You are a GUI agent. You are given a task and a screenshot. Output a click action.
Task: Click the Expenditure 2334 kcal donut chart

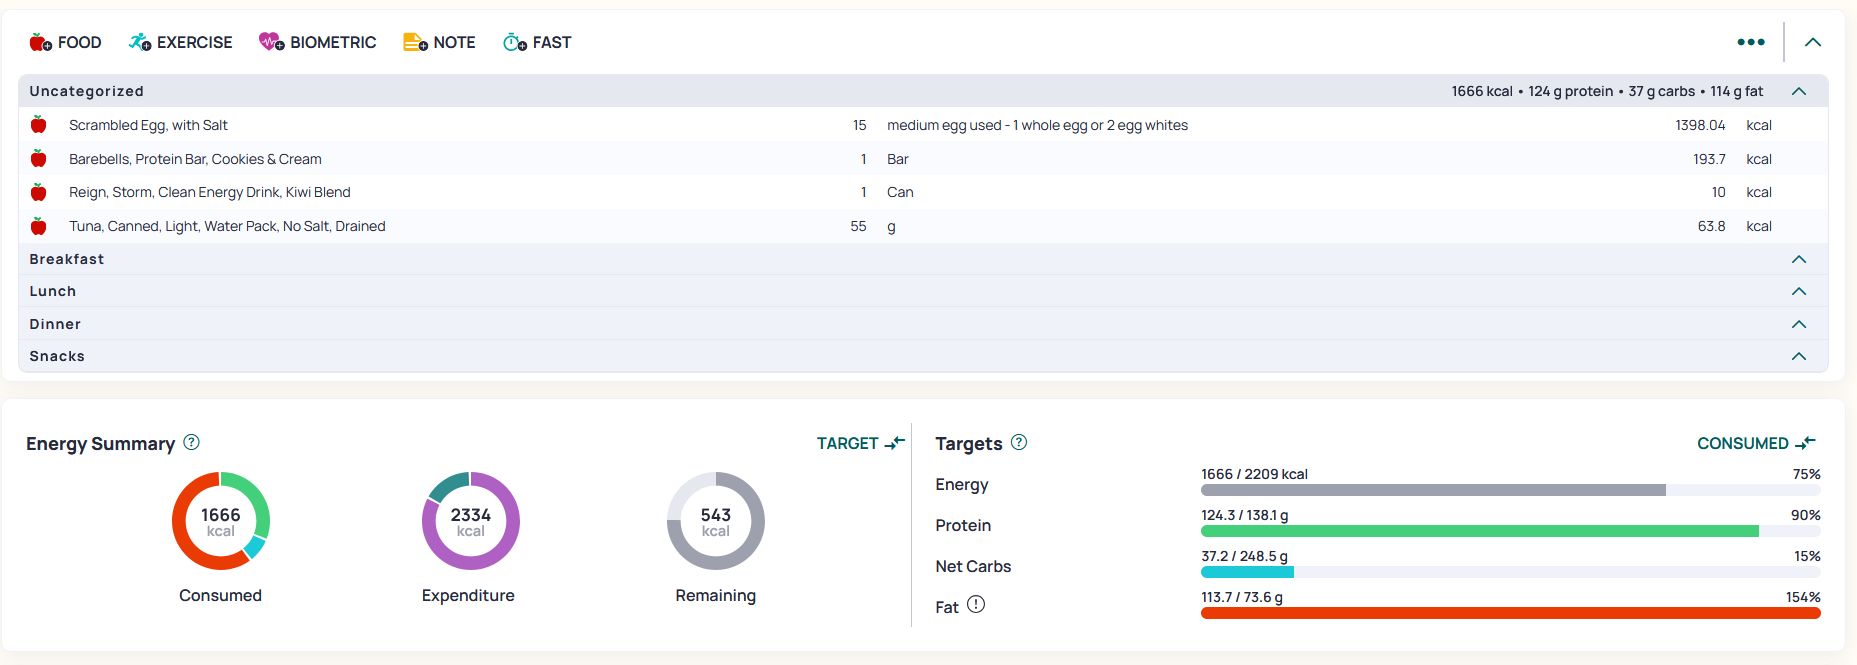pyautogui.click(x=471, y=521)
